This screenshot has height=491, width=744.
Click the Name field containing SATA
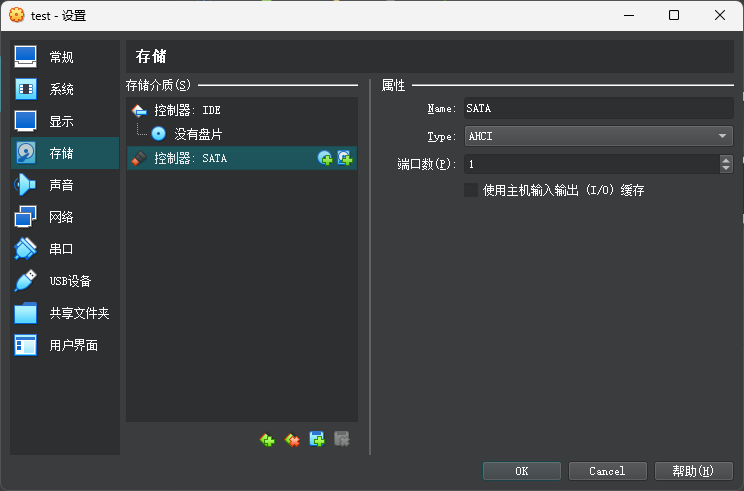click(x=598, y=108)
